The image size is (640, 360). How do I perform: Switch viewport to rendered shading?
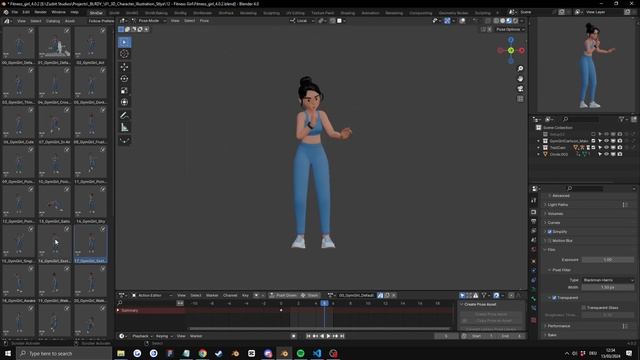(515, 20)
